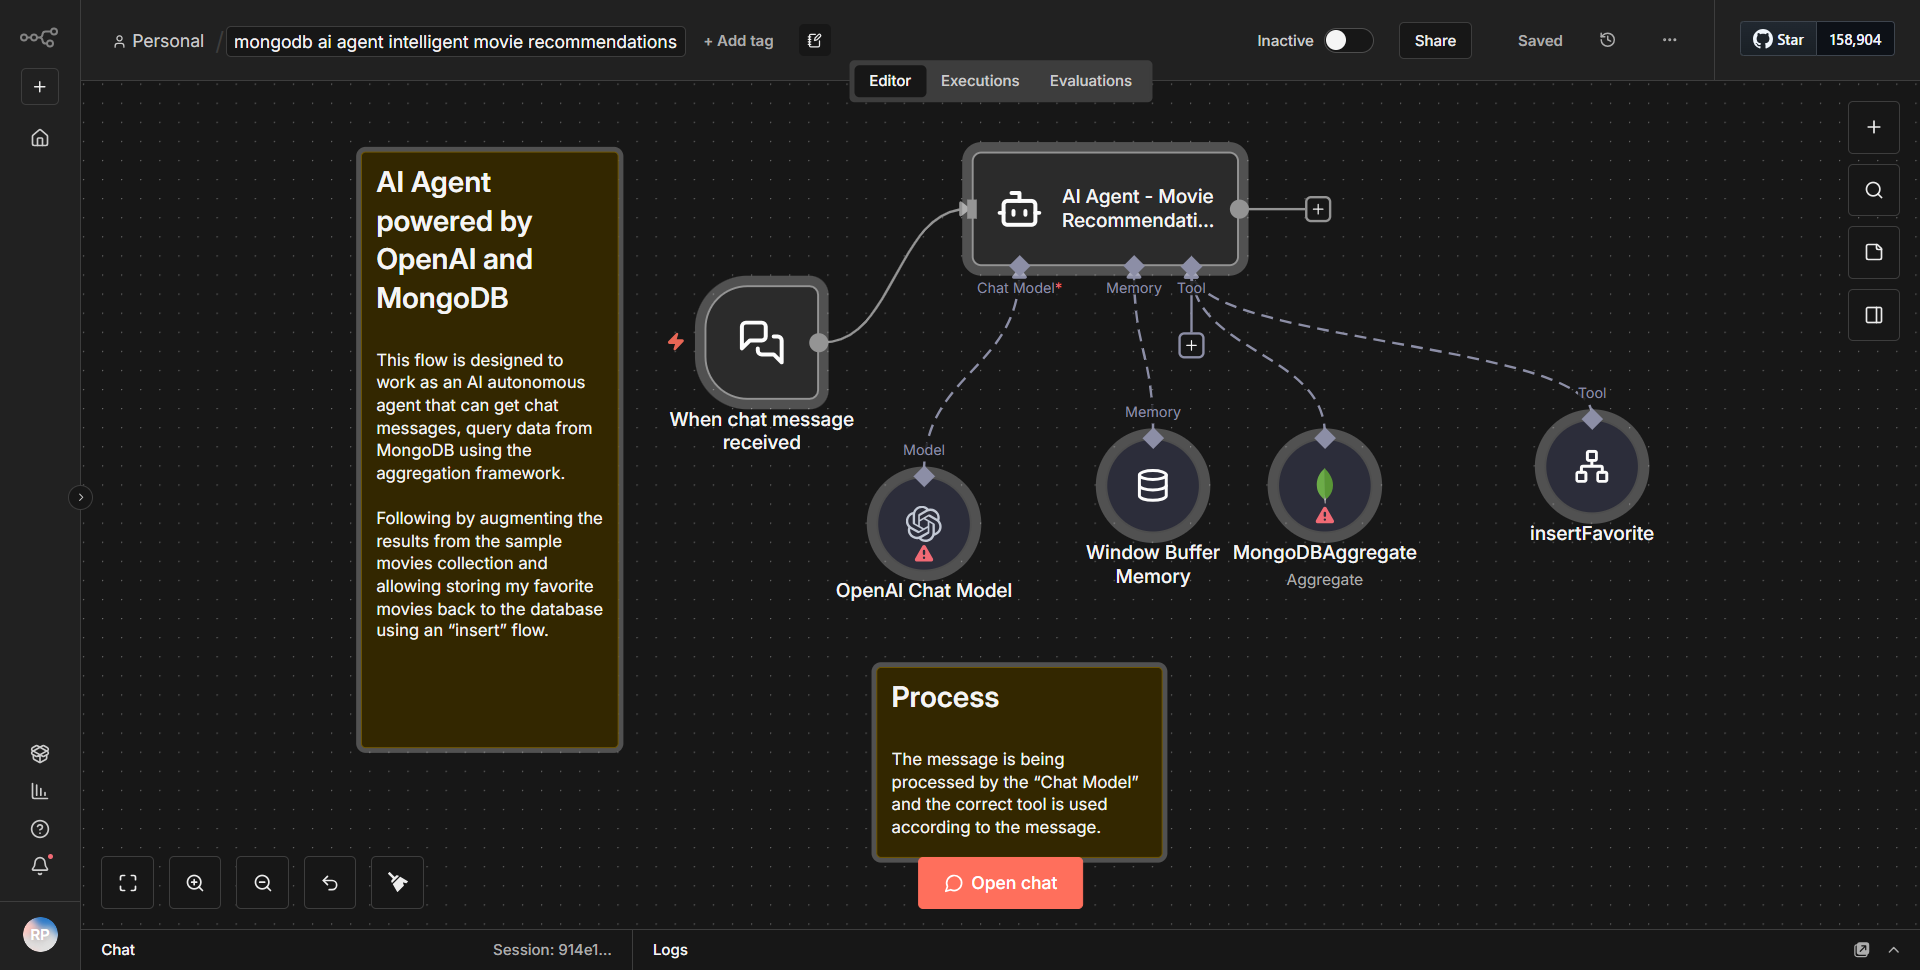Open the notifications bell icon
Viewport: 1920px width, 970px height.
[x=40, y=866]
